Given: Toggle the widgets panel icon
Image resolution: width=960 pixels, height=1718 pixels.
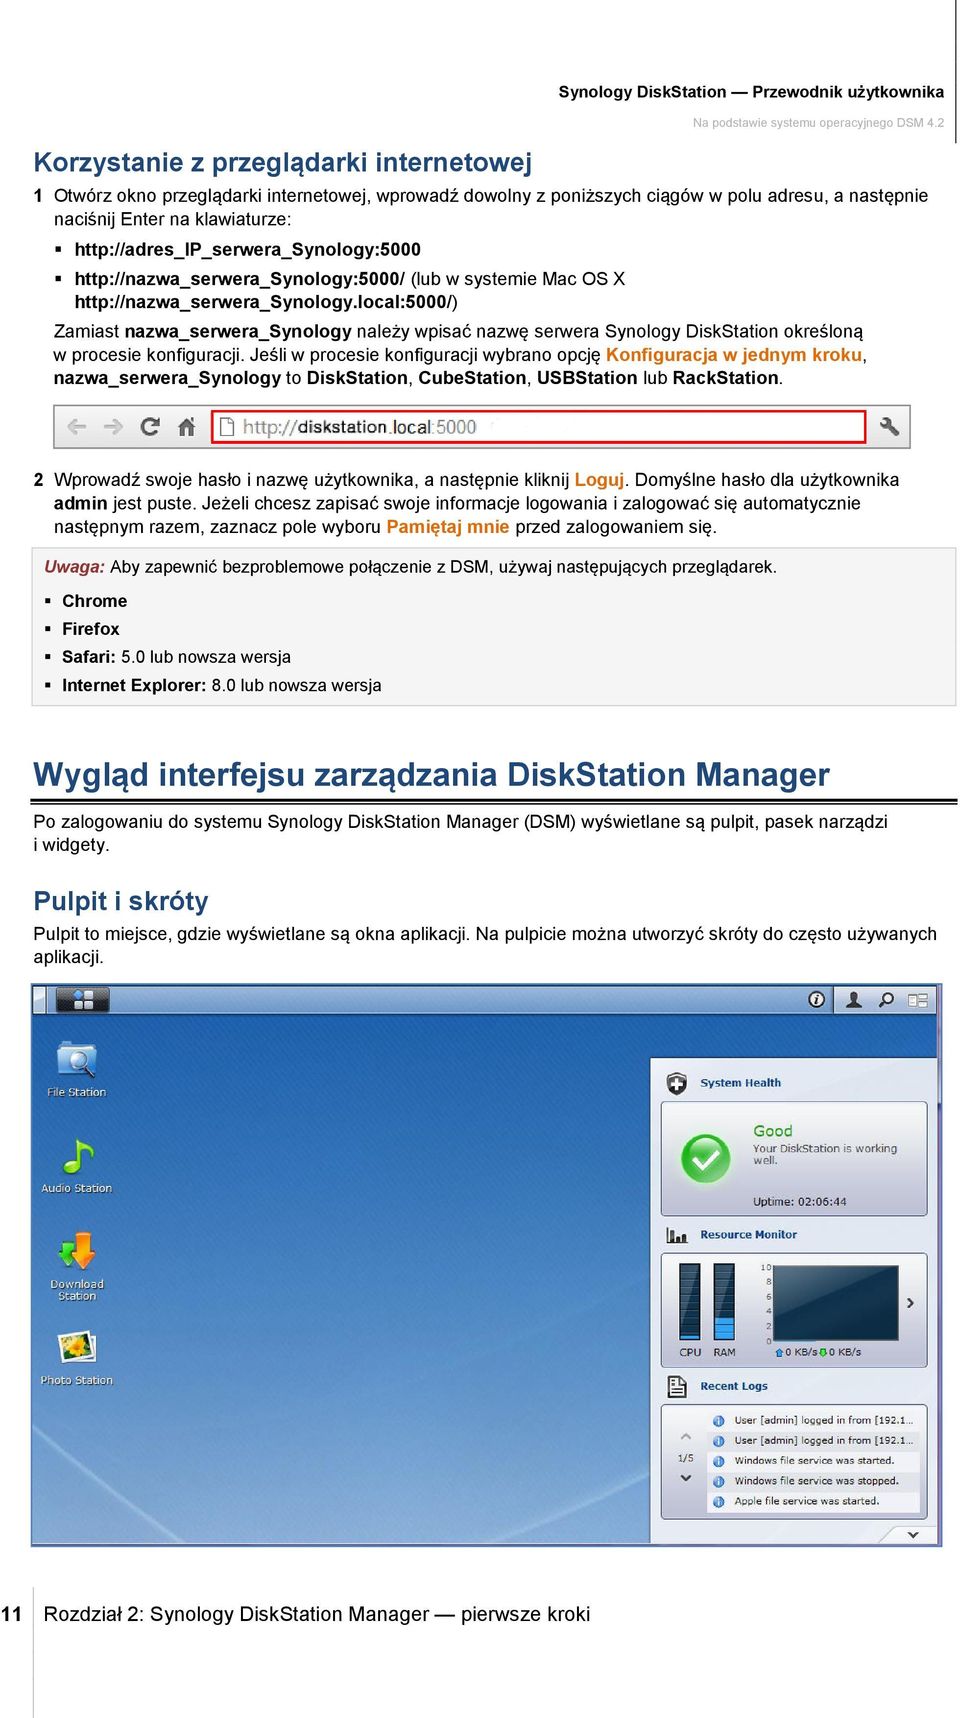Looking at the screenshot, I should tap(918, 999).
